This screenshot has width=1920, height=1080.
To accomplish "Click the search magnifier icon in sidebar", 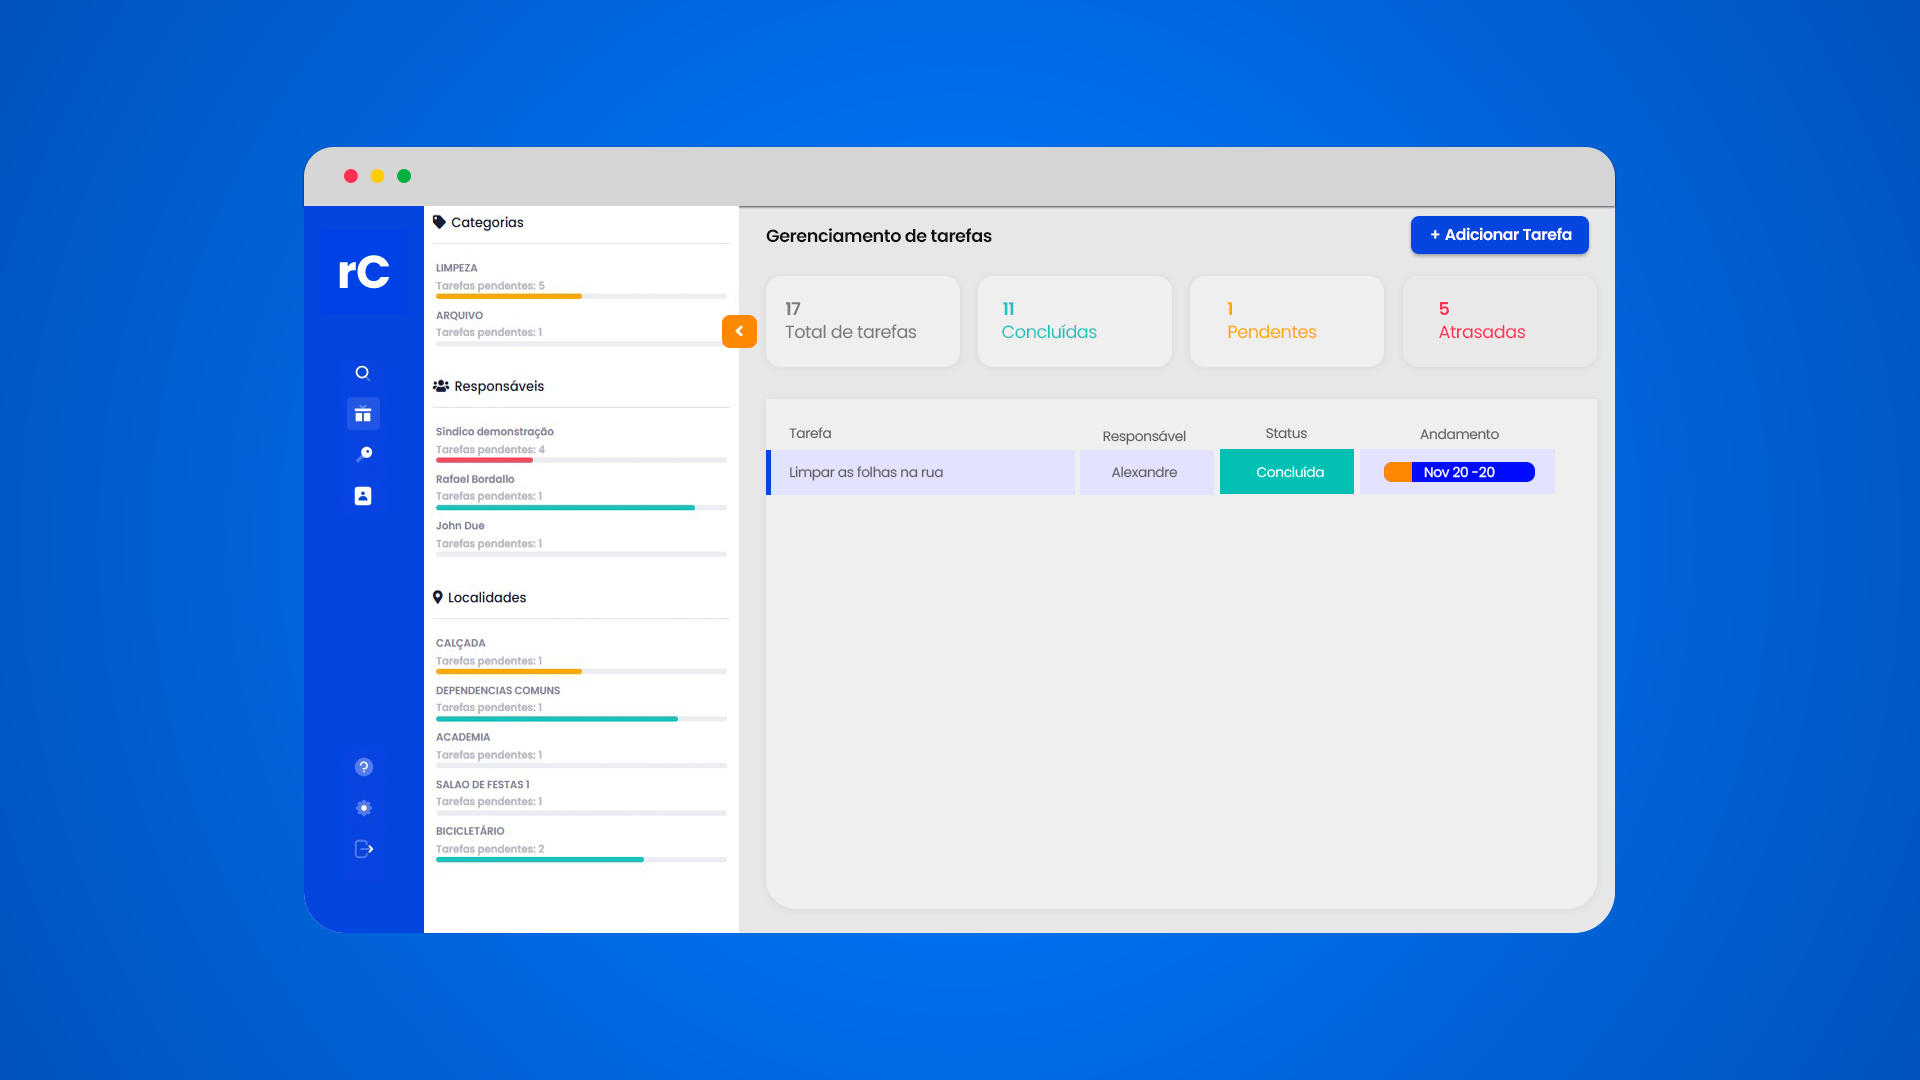I will tap(363, 373).
